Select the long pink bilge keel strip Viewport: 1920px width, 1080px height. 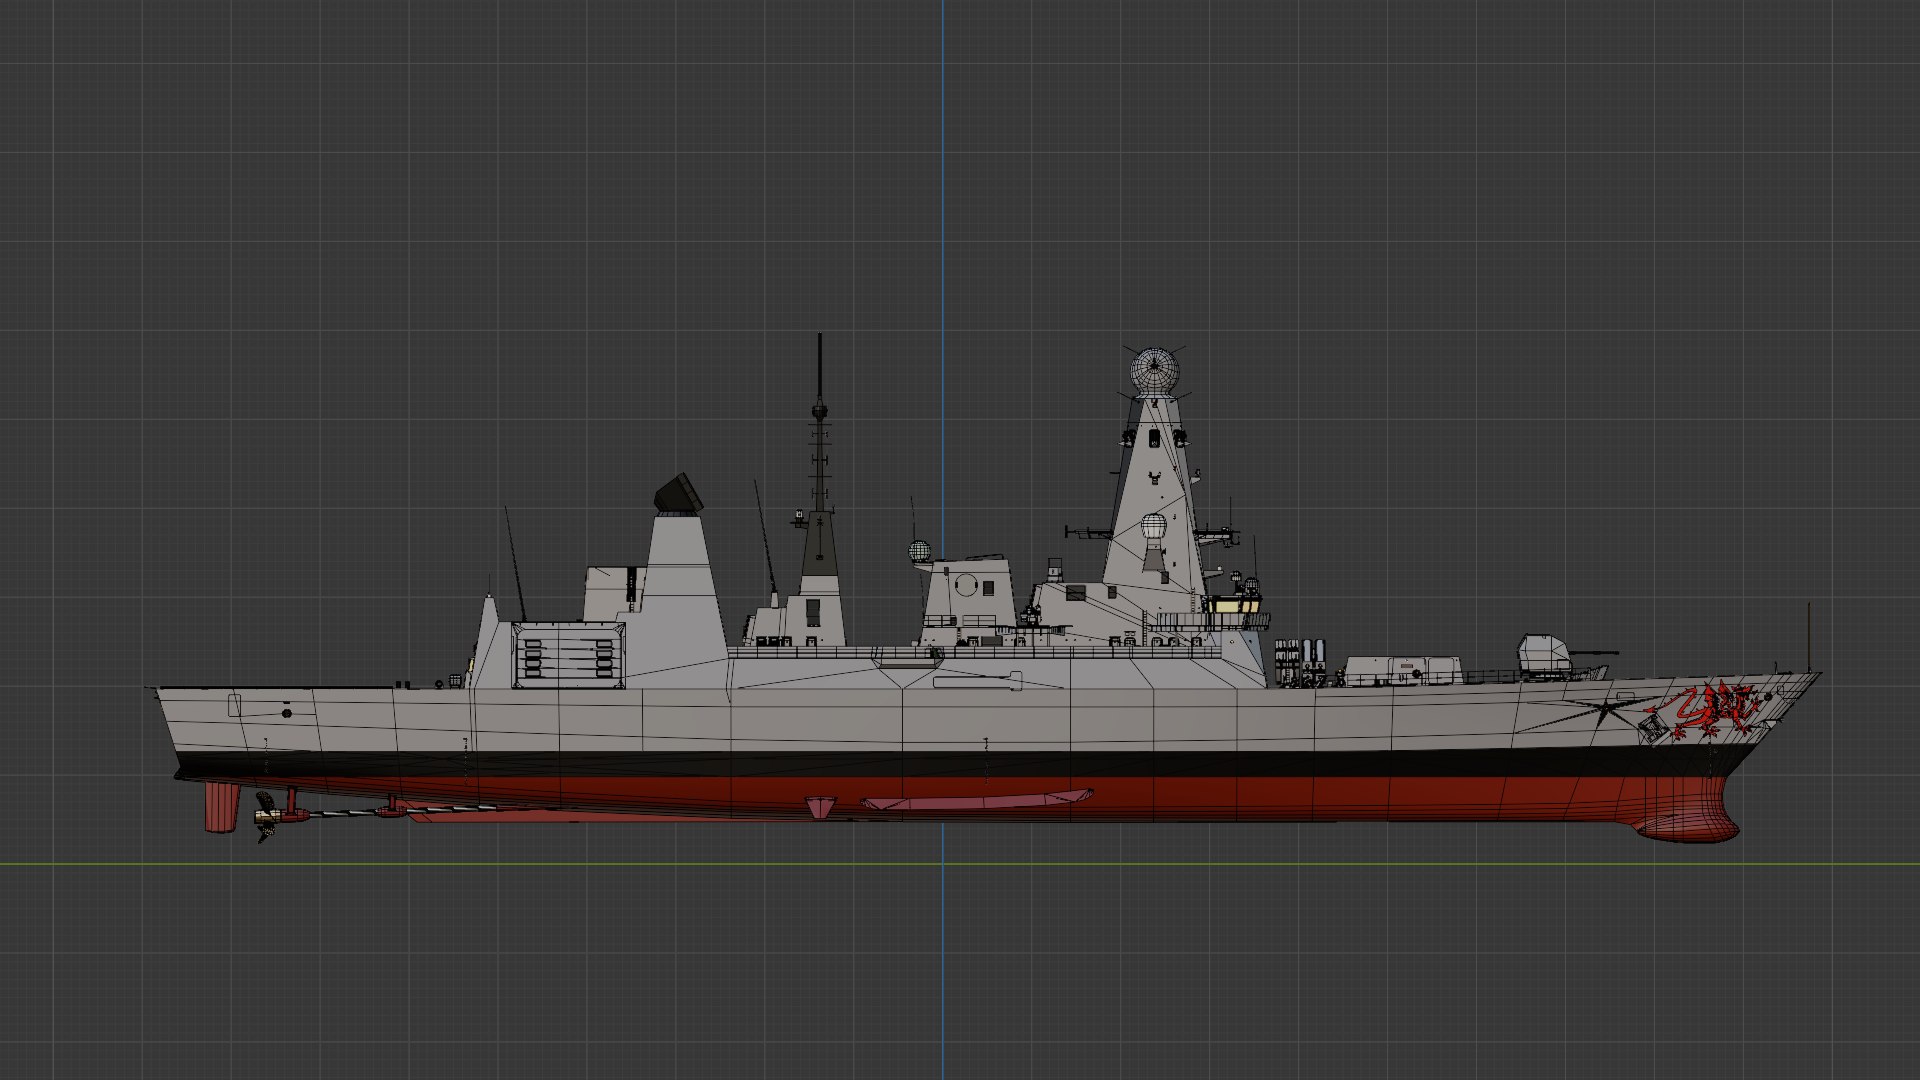977,800
